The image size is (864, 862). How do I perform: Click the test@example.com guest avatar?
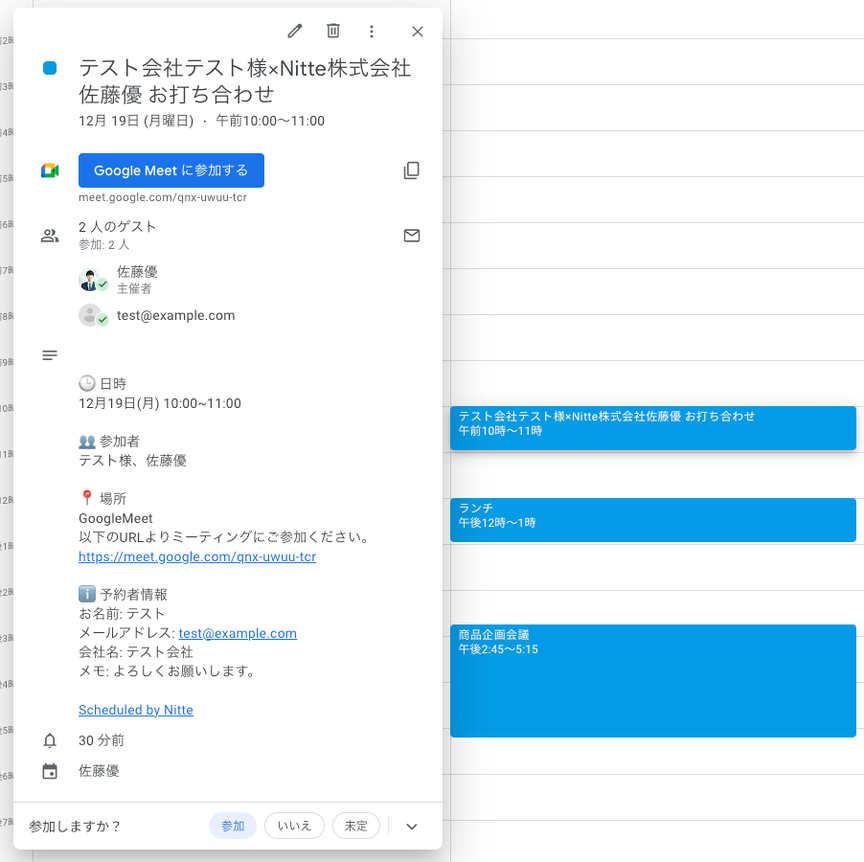coord(89,315)
